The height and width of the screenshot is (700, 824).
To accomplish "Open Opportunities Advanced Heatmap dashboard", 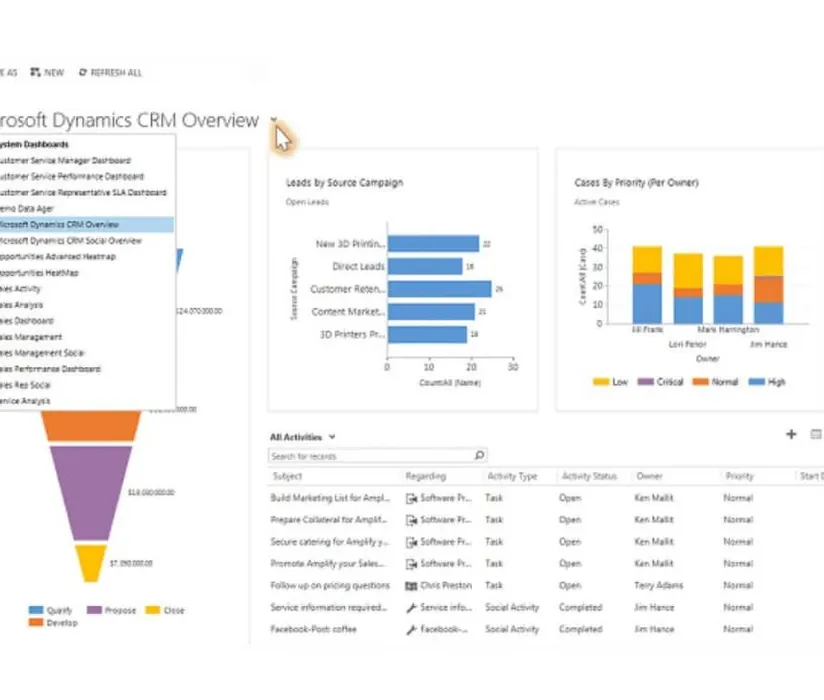I will click(x=58, y=256).
